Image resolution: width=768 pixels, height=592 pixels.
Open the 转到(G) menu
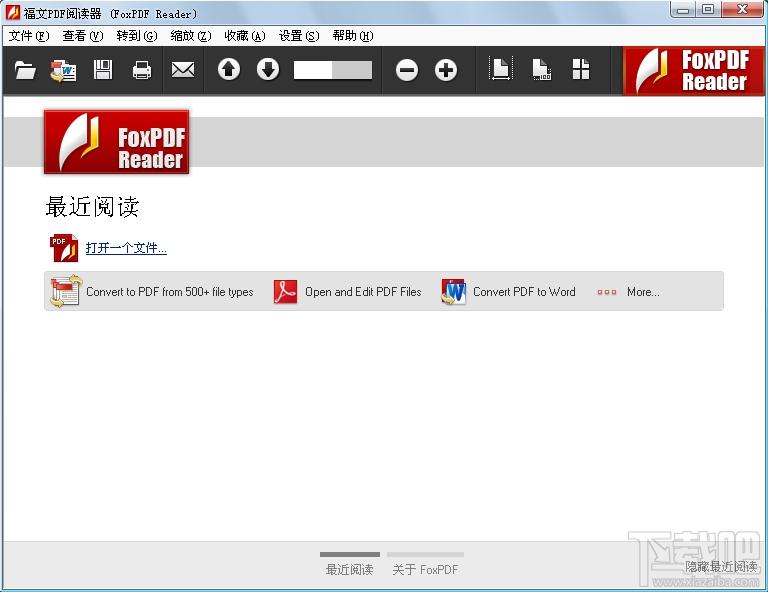point(137,36)
